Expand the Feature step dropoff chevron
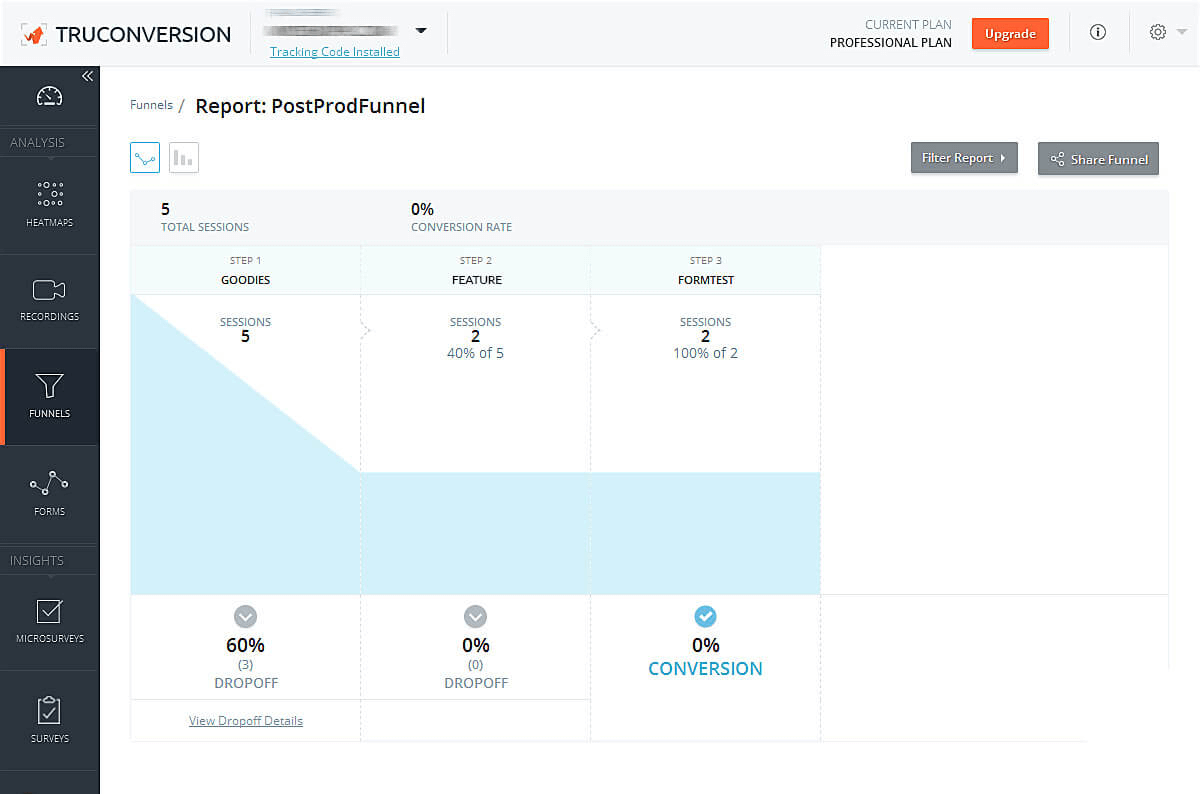Screen dimensions: 1200x794 click(x=475, y=617)
